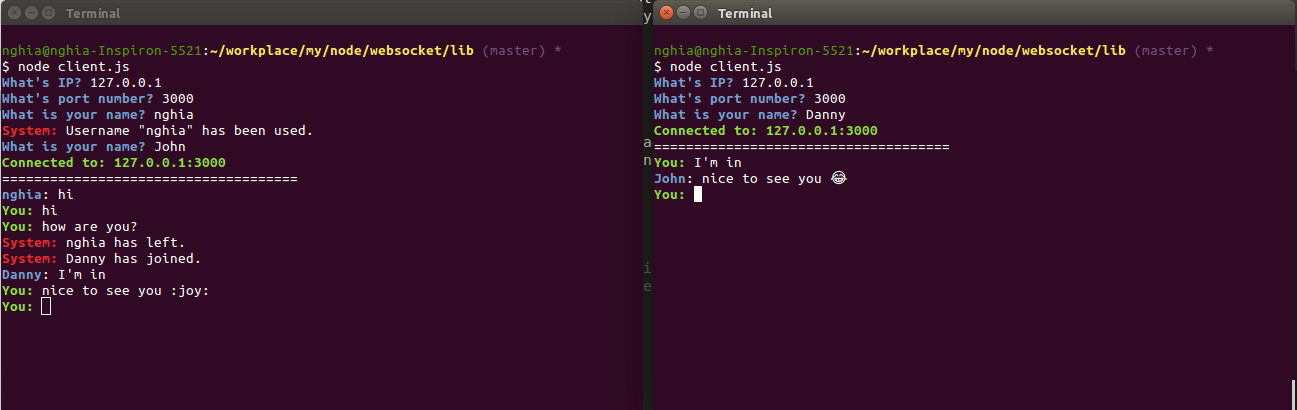Click the 'John: nice to see you' message
1297x410 pixels.
tap(750, 178)
